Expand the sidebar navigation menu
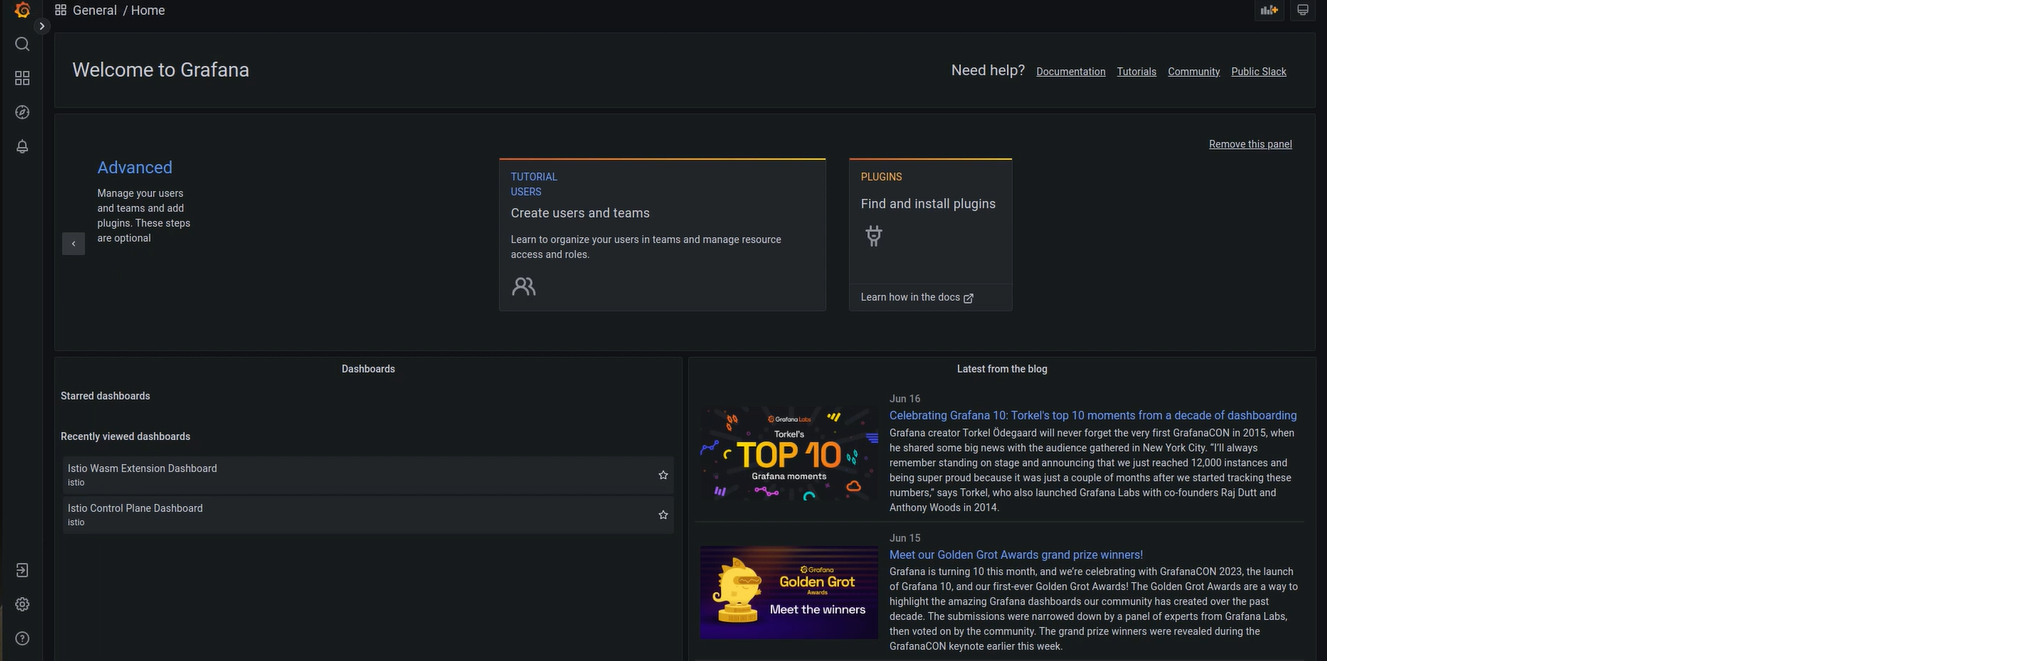2032x661 pixels. click(x=42, y=26)
